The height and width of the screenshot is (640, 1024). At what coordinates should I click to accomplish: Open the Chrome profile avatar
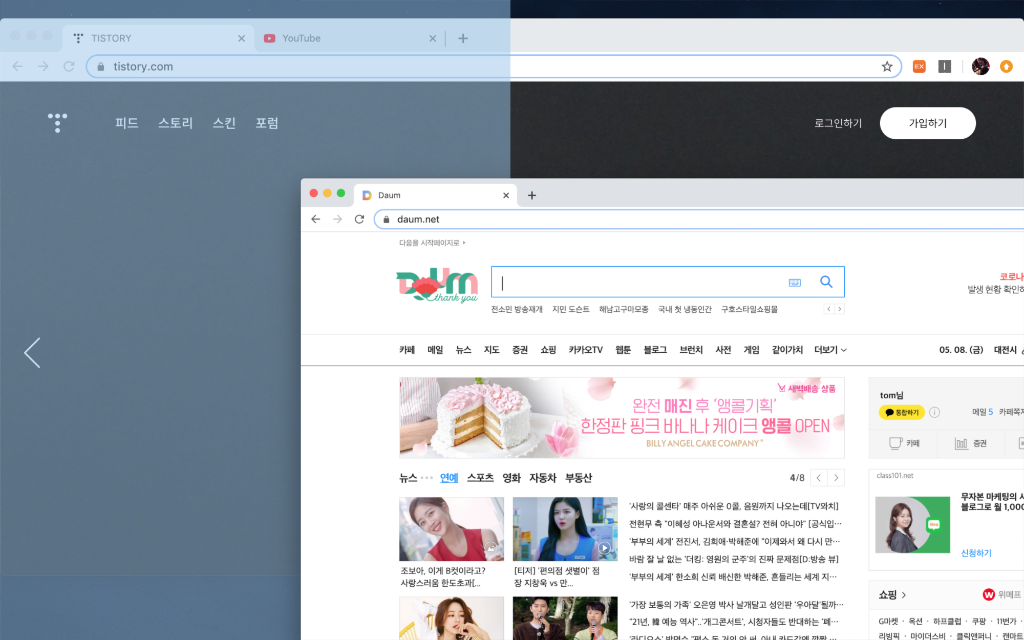(x=980, y=66)
